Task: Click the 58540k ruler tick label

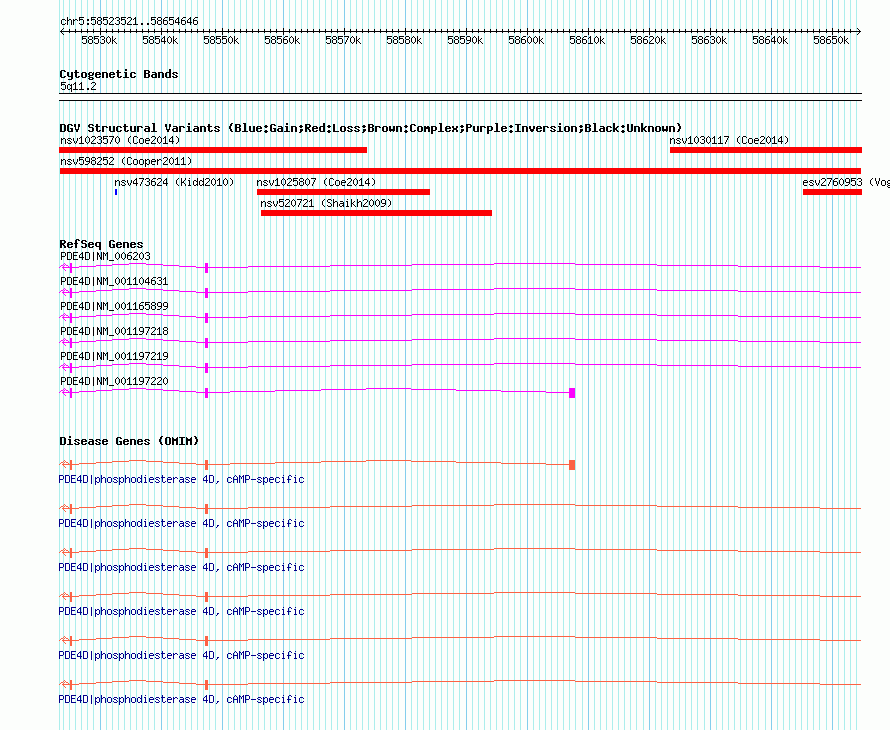Action: pyautogui.click(x=160, y=40)
